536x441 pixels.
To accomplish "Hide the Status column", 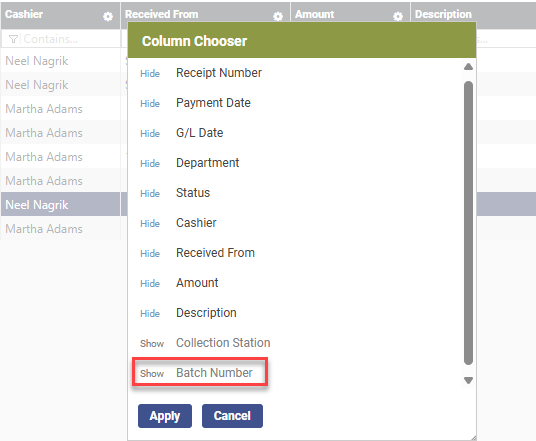I will click(x=150, y=193).
